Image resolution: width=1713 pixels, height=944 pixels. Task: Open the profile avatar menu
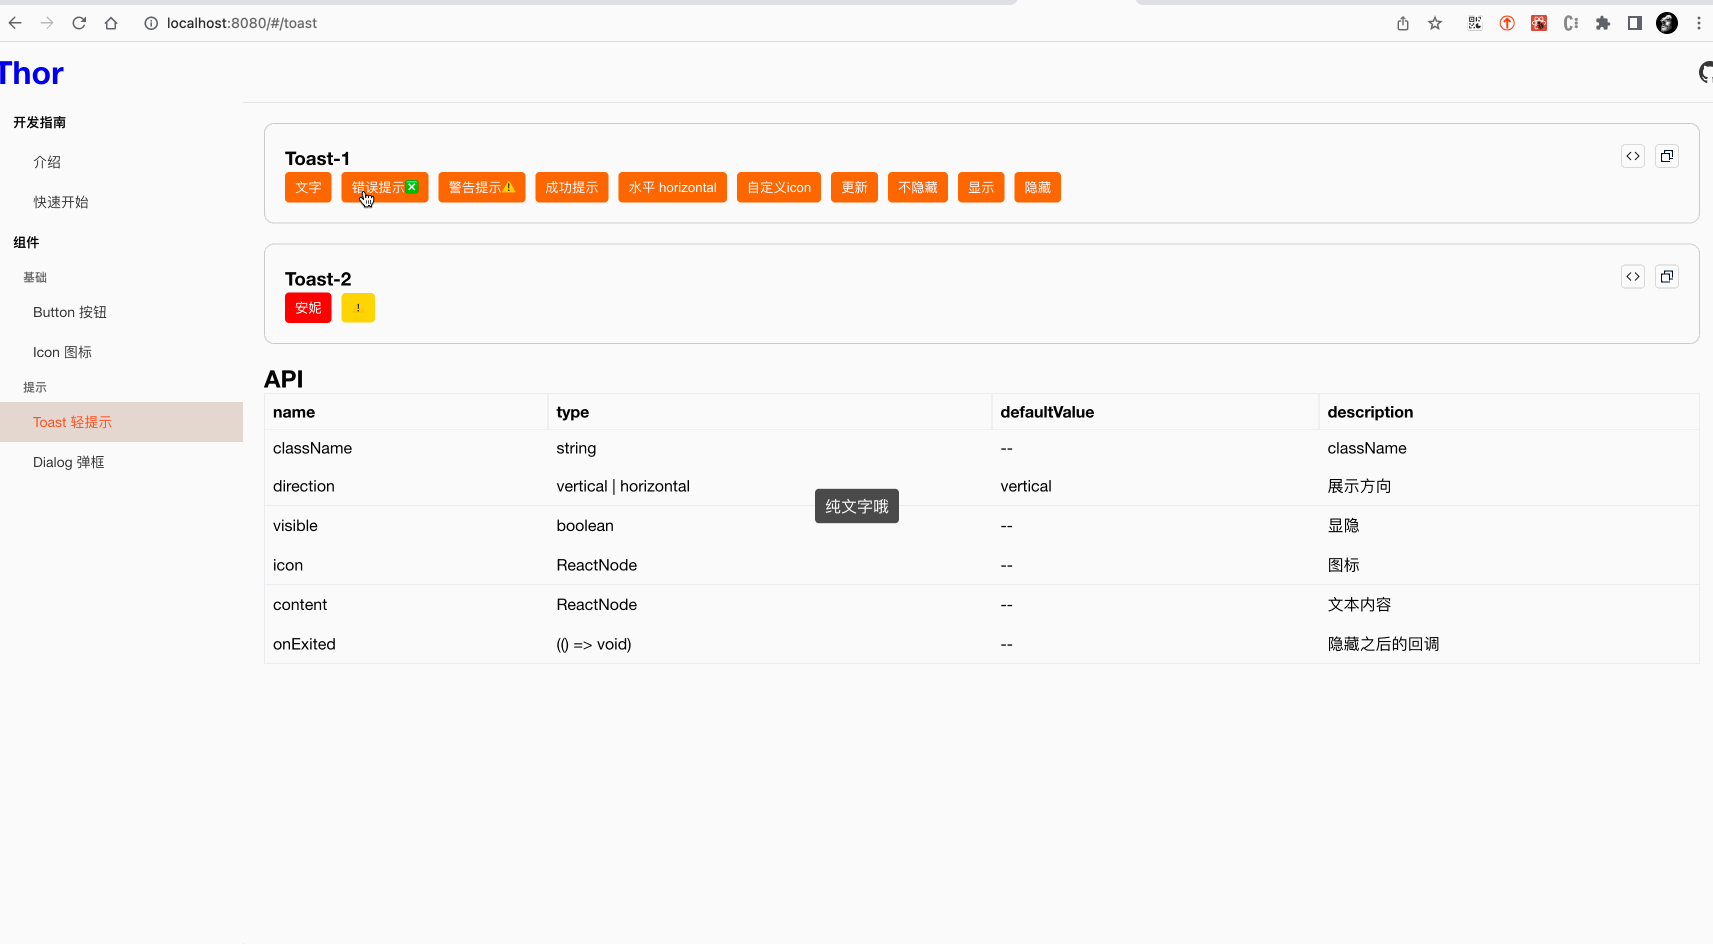click(x=1667, y=23)
